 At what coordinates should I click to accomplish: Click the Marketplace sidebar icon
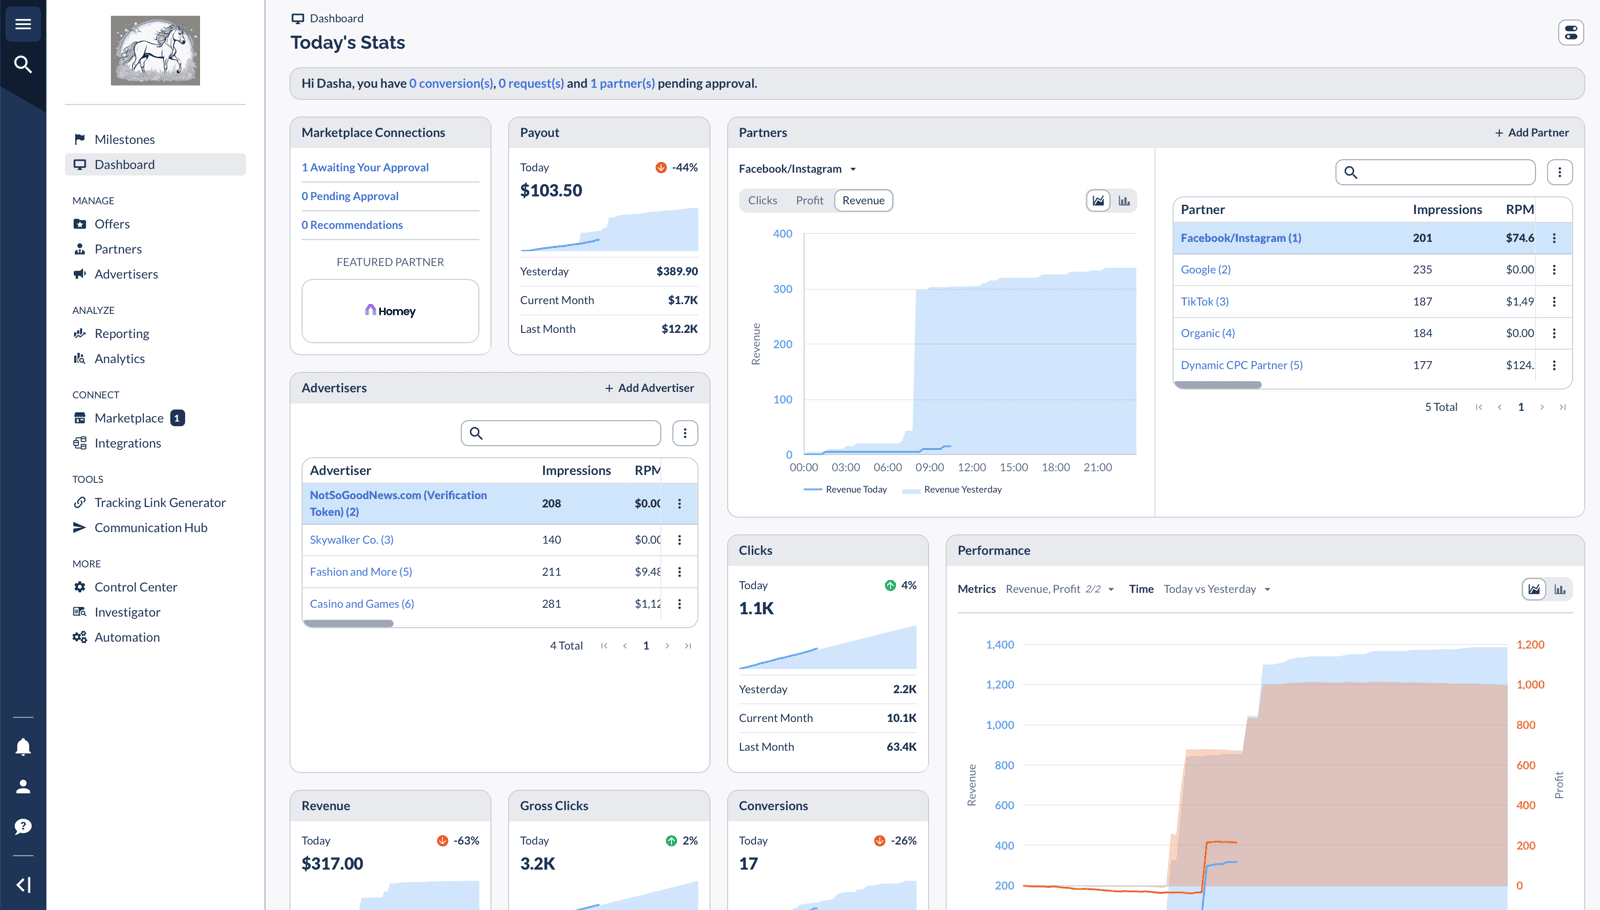pyautogui.click(x=80, y=418)
